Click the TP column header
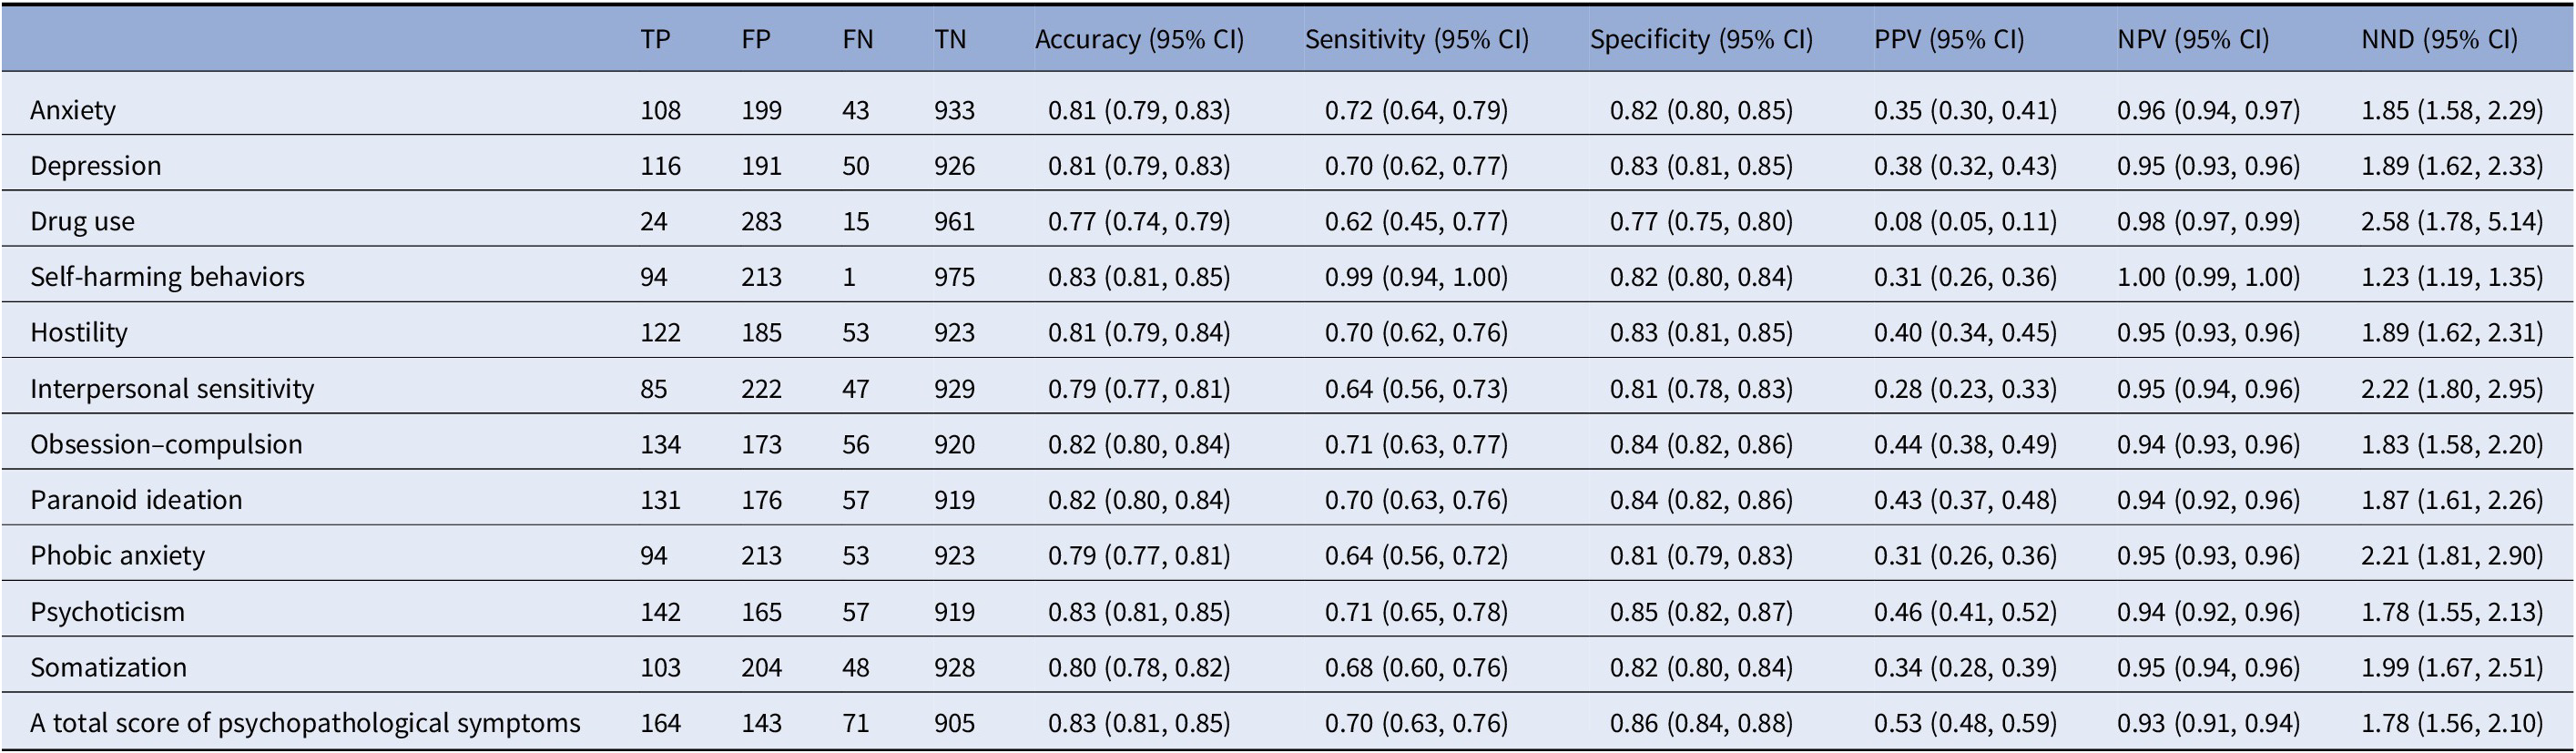Viewport: 2576px width, 753px height. [x=655, y=40]
